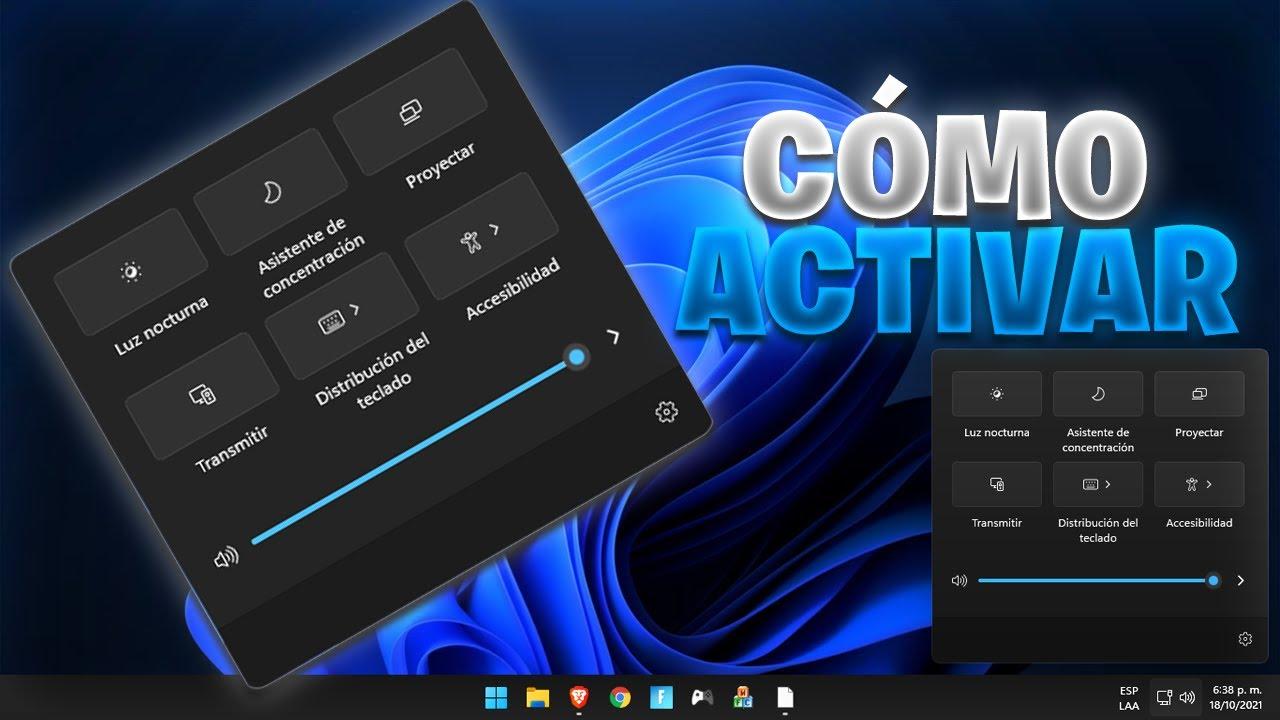The height and width of the screenshot is (720, 1280).
Task: Activate the Transmitir tile
Action: tap(997, 484)
